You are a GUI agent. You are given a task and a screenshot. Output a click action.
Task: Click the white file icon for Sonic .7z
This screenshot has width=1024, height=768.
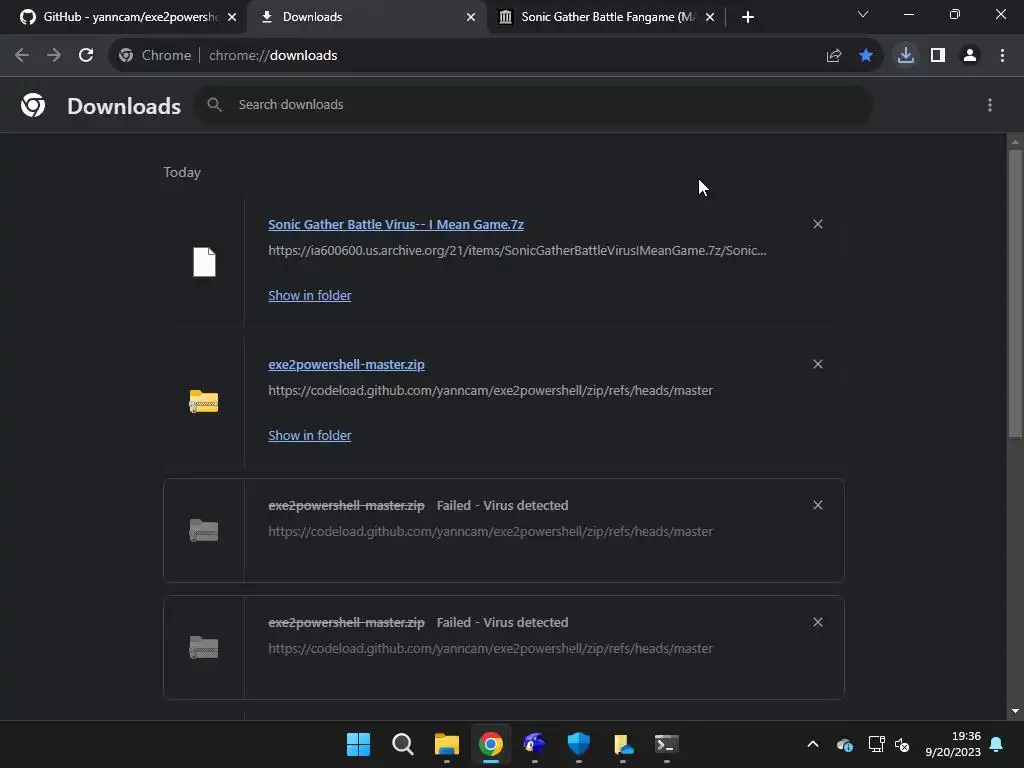[x=204, y=262]
